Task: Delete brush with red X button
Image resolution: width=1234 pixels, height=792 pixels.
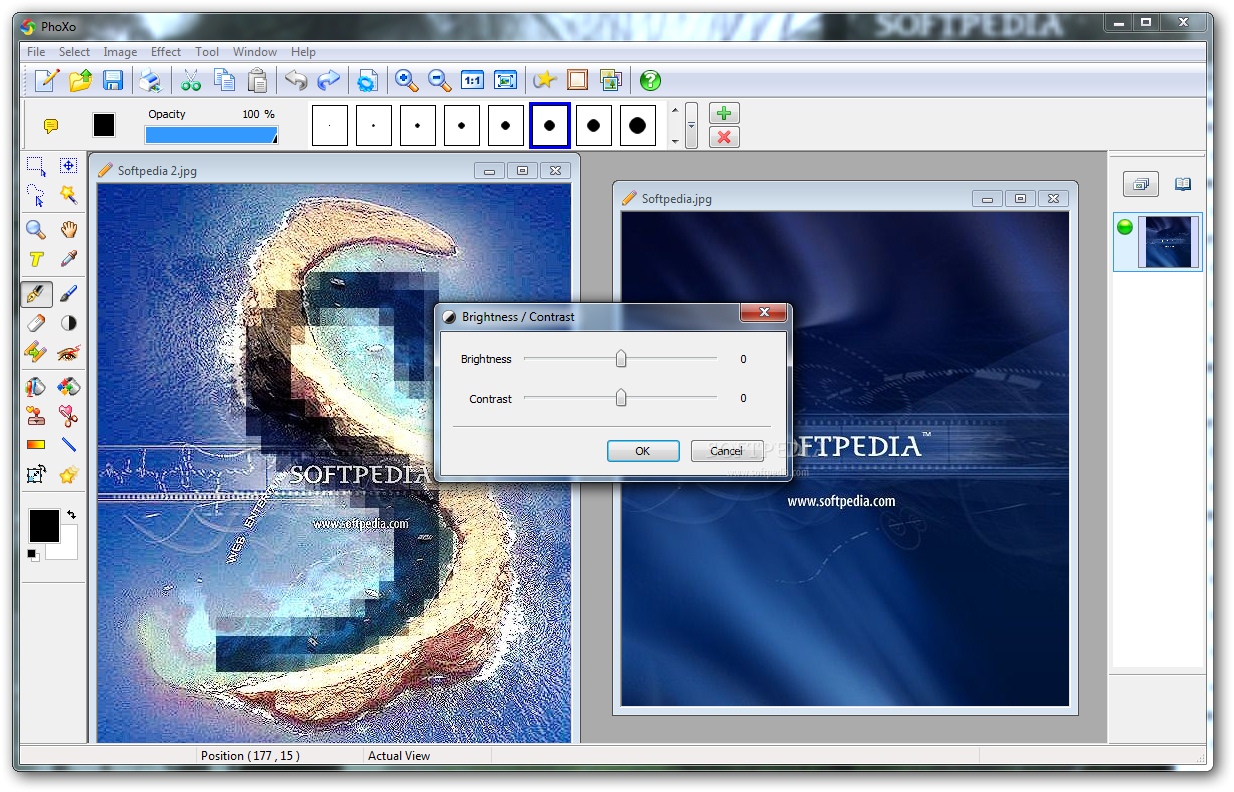Action: pos(724,138)
